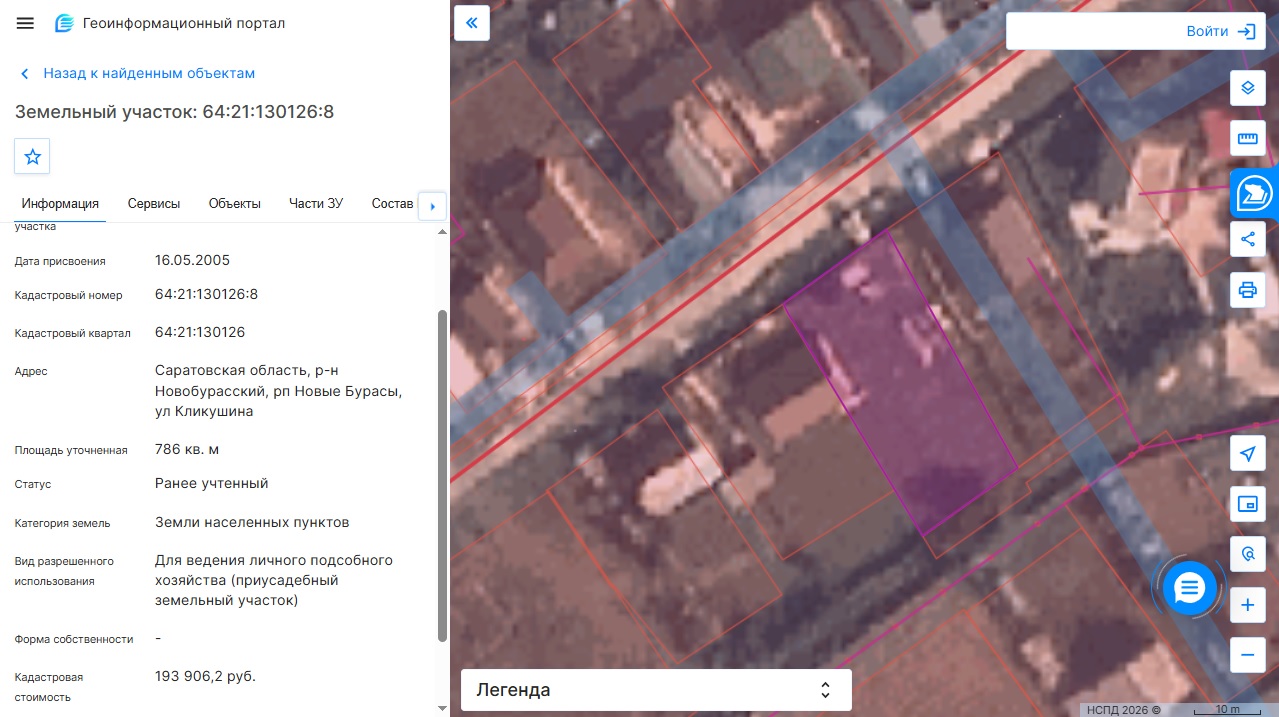
Task: Print the map
Action: tap(1247, 290)
